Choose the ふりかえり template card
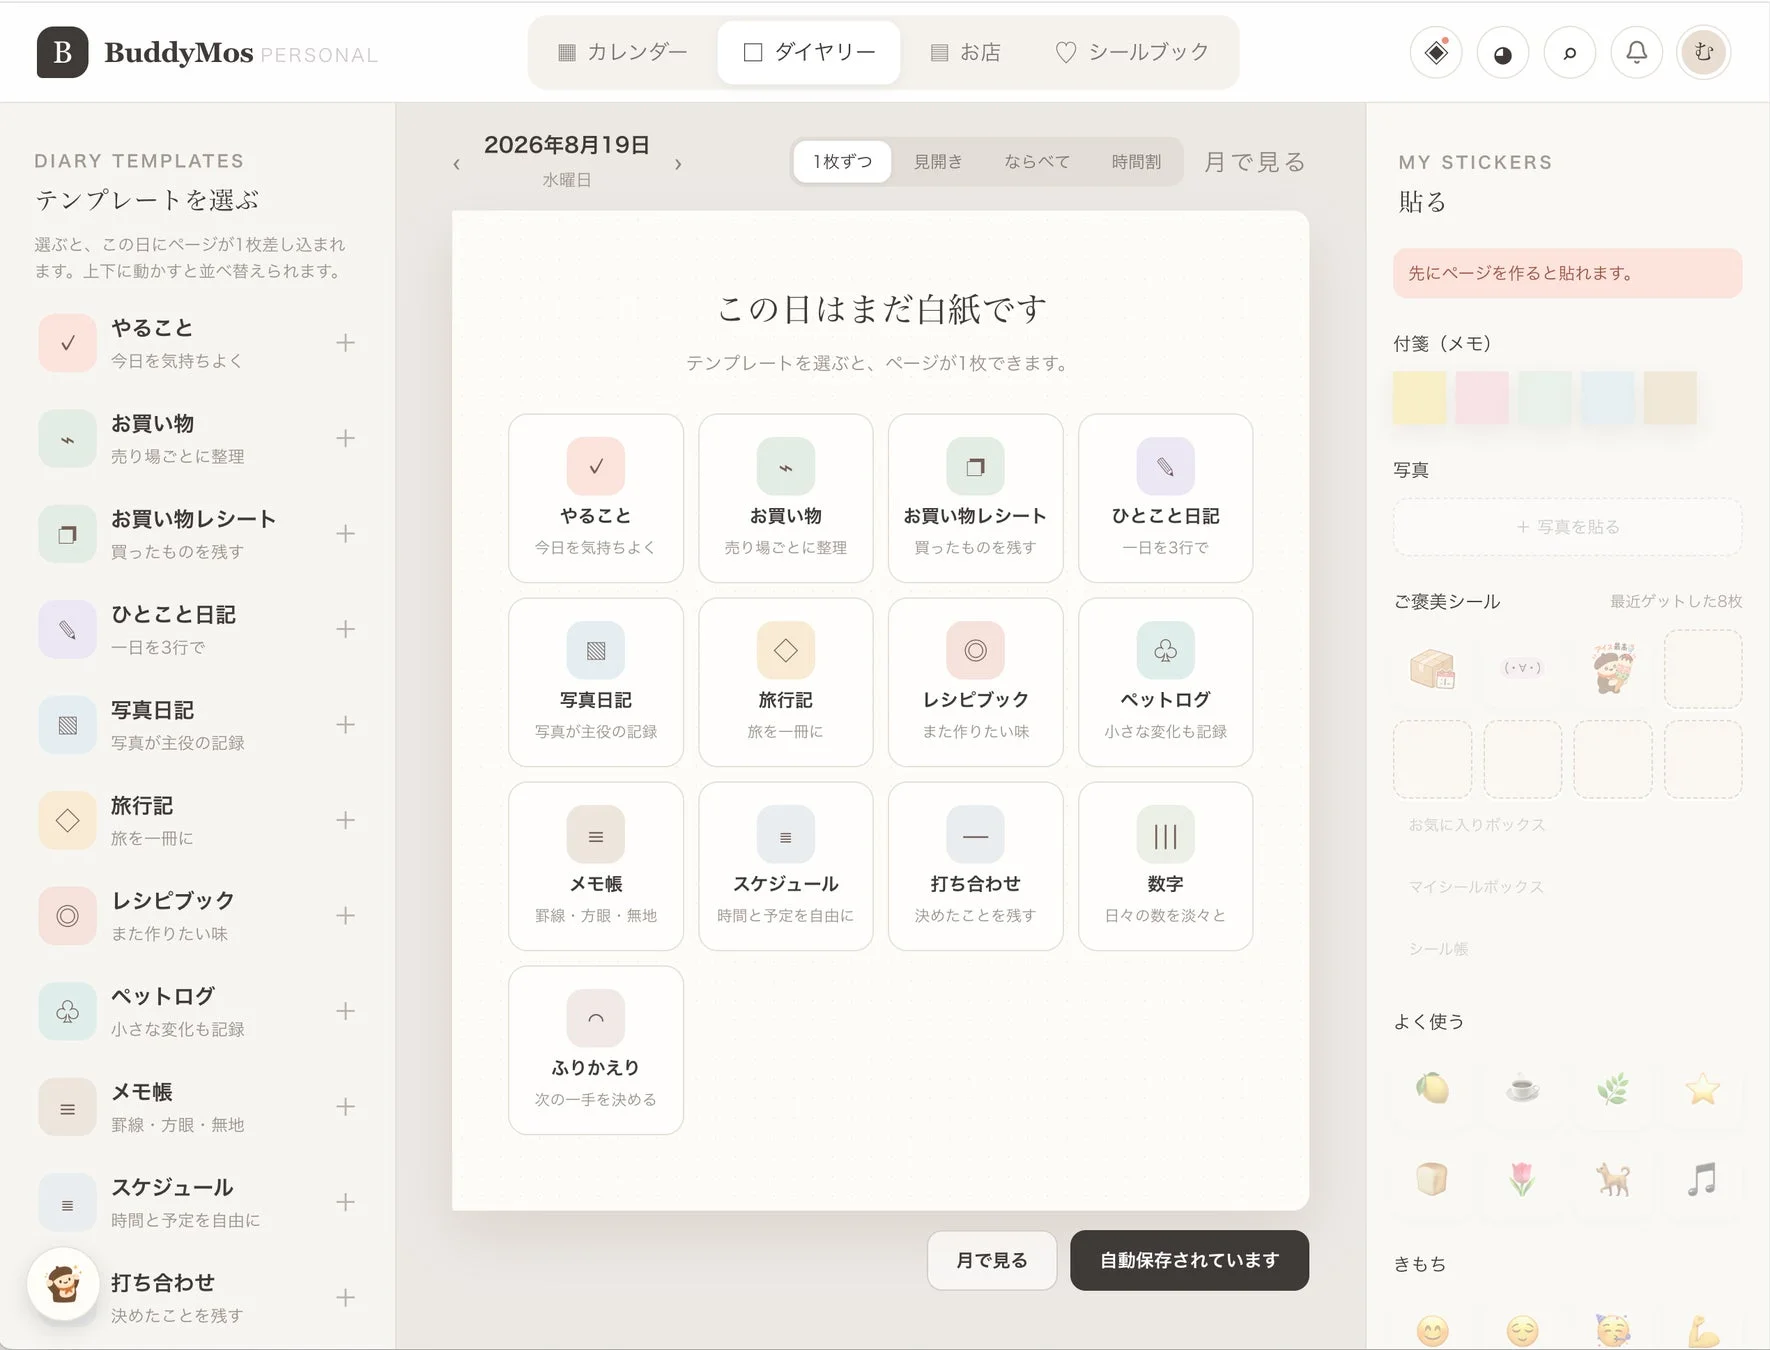The image size is (1770, 1350). click(596, 1050)
